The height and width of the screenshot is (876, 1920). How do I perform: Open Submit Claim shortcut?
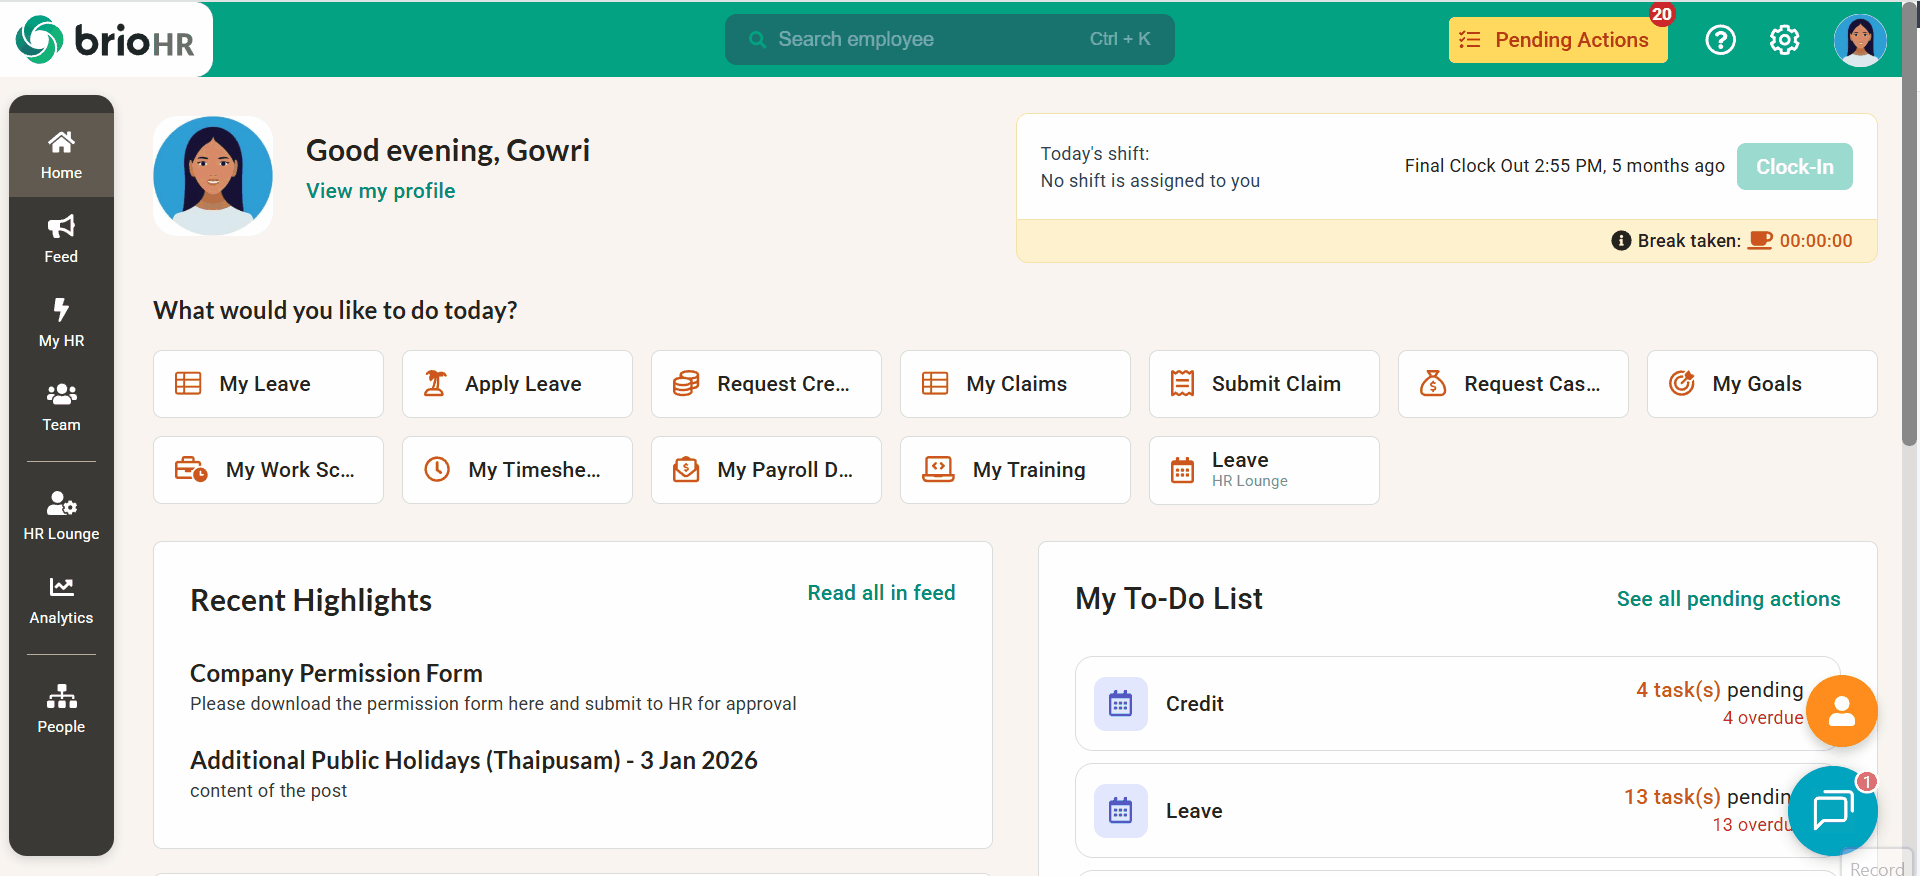point(1264,384)
